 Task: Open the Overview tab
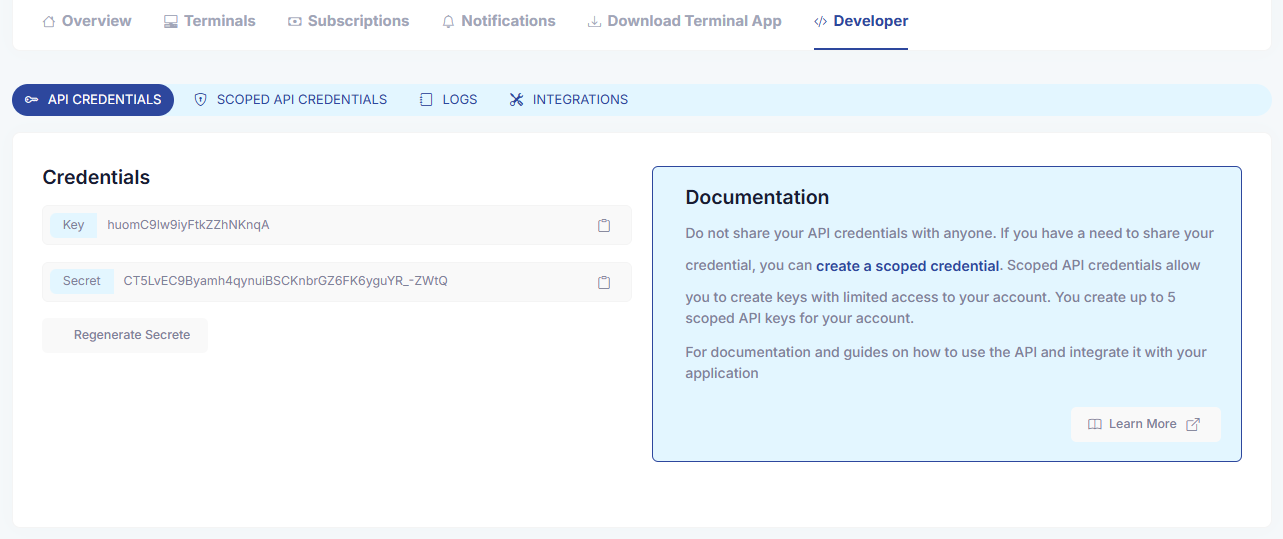coord(87,21)
